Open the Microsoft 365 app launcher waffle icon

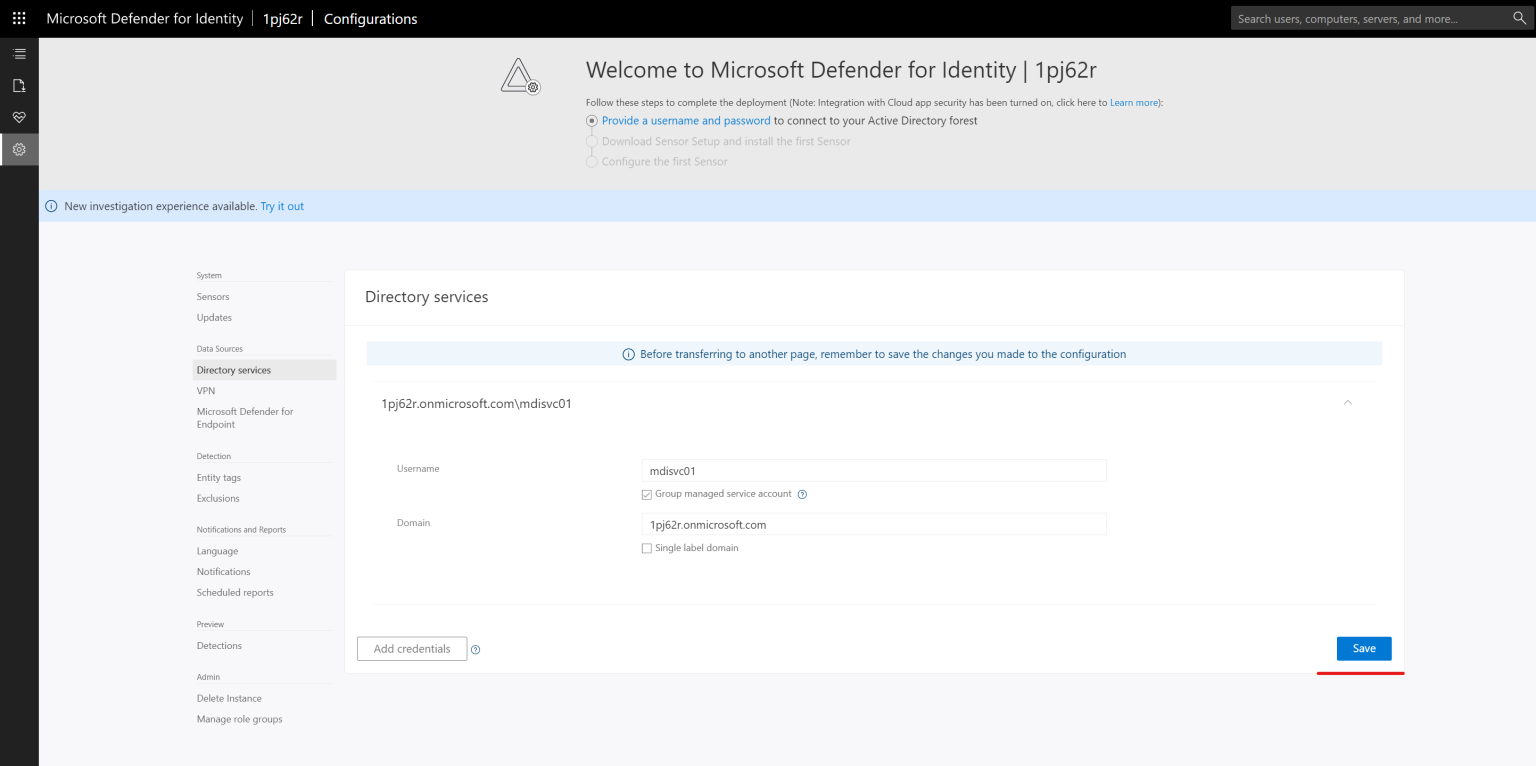(x=18, y=18)
